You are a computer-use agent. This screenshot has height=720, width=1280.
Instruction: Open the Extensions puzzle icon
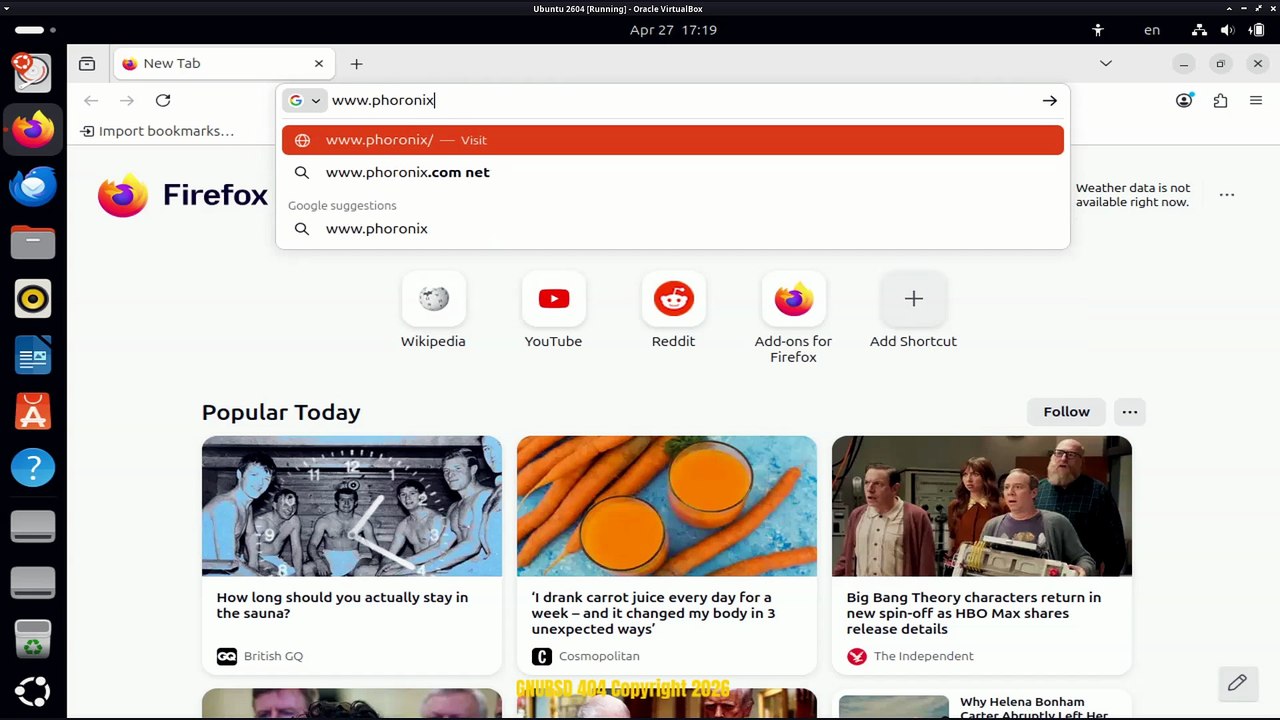click(1220, 100)
